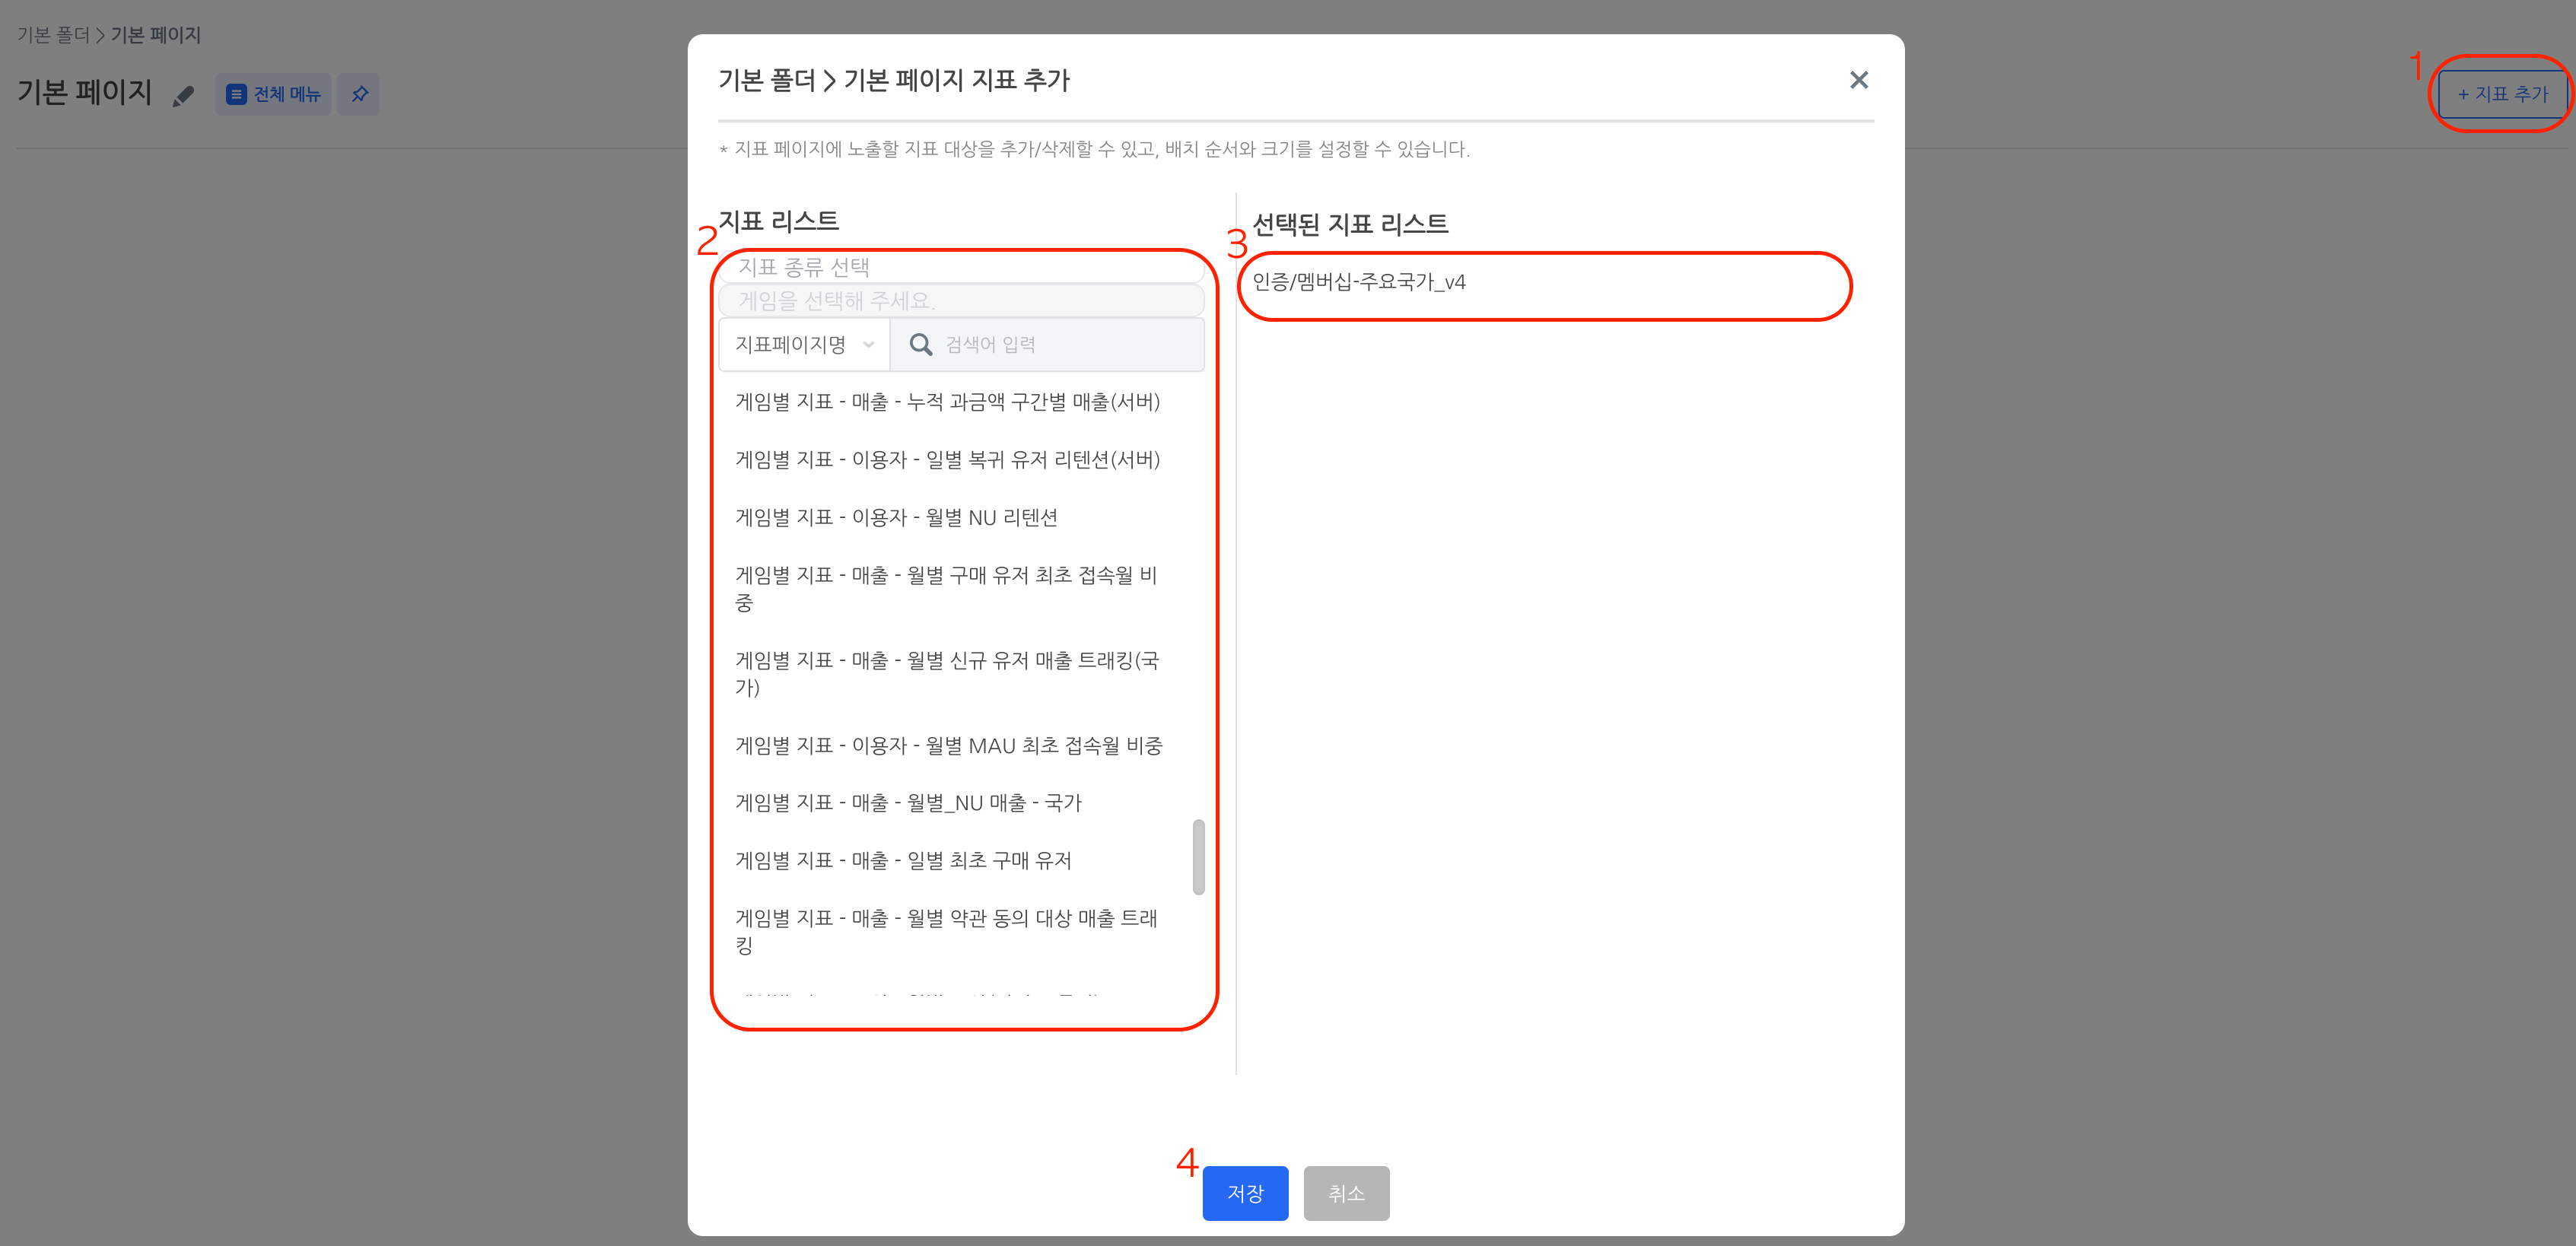The height and width of the screenshot is (1246, 2576).
Task: Click the + 지표 추가 button
Action: 2502,94
